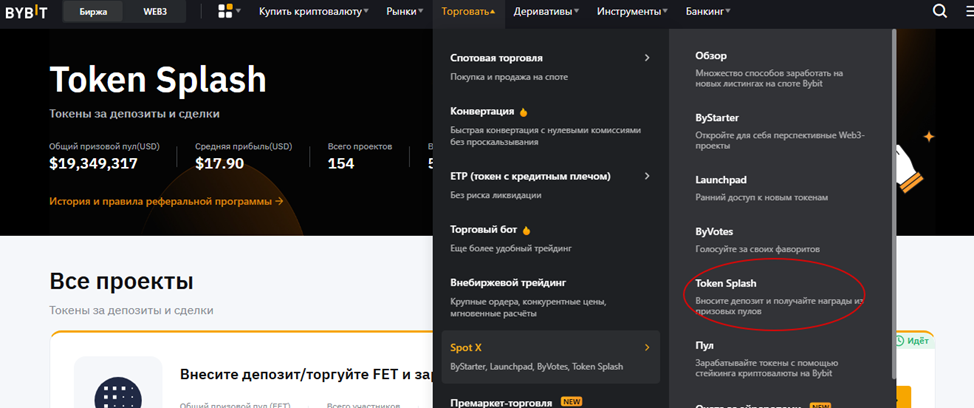
Task: Follow История и правила реферальной программы link
Action: tap(166, 201)
